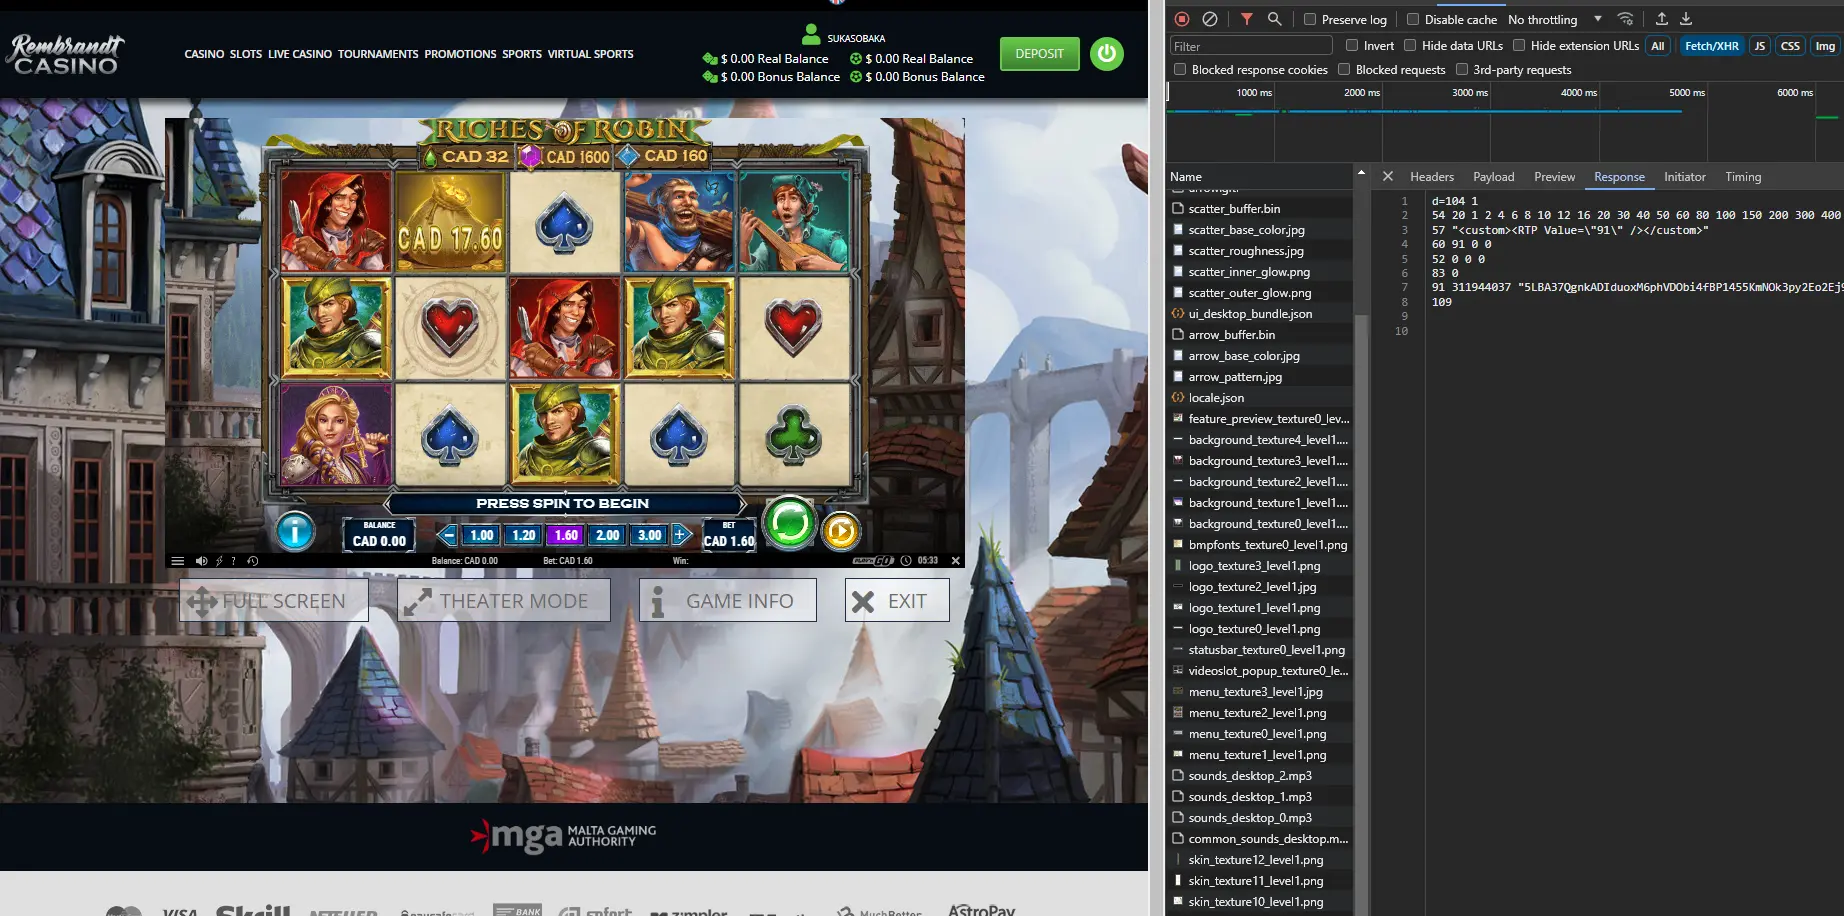1844x916 pixels.
Task: Click the Name column sort arrow
Action: [1361, 173]
